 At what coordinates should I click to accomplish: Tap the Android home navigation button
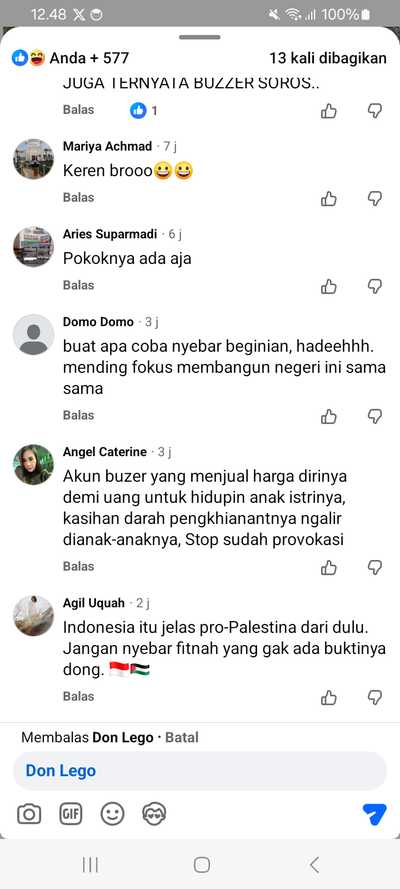point(201,865)
